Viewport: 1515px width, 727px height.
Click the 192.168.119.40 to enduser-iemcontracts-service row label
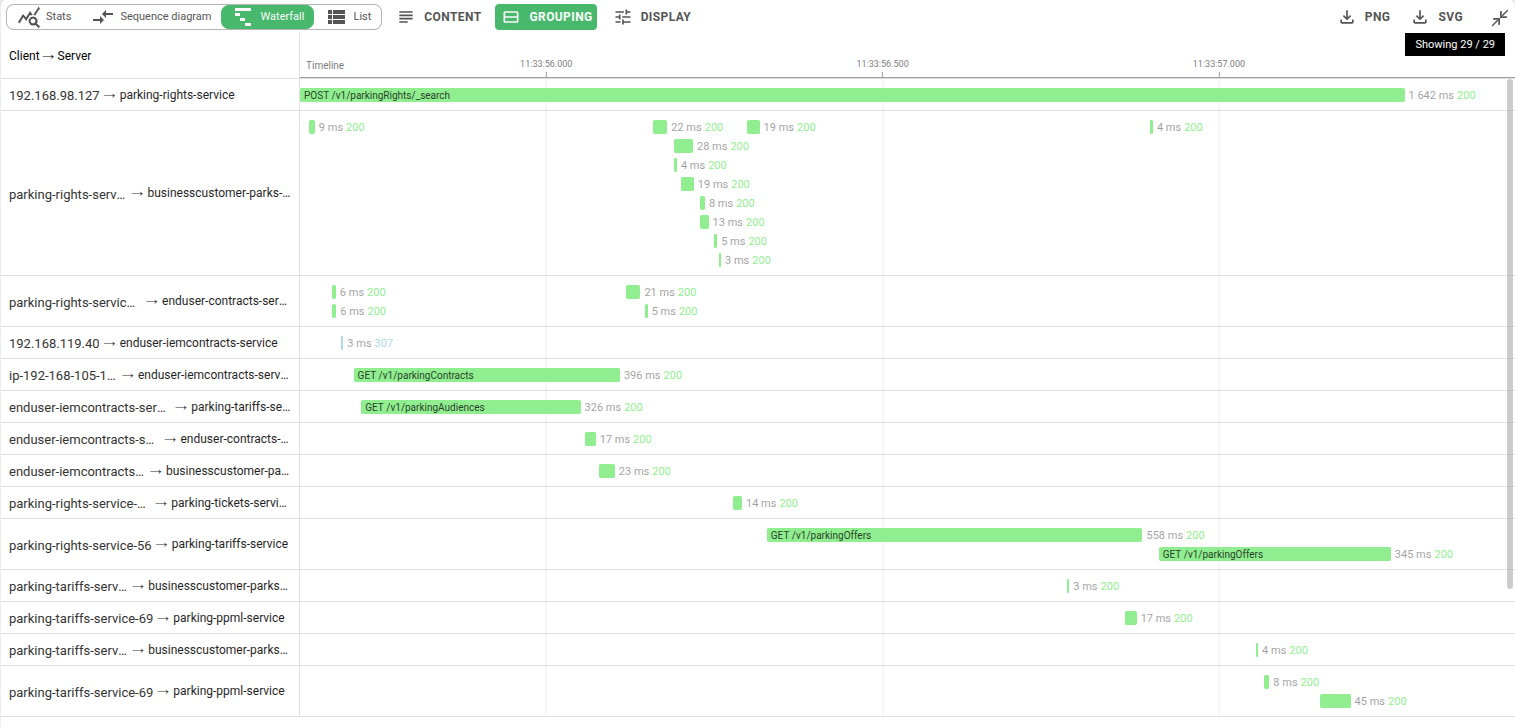pyautogui.click(x=143, y=343)
